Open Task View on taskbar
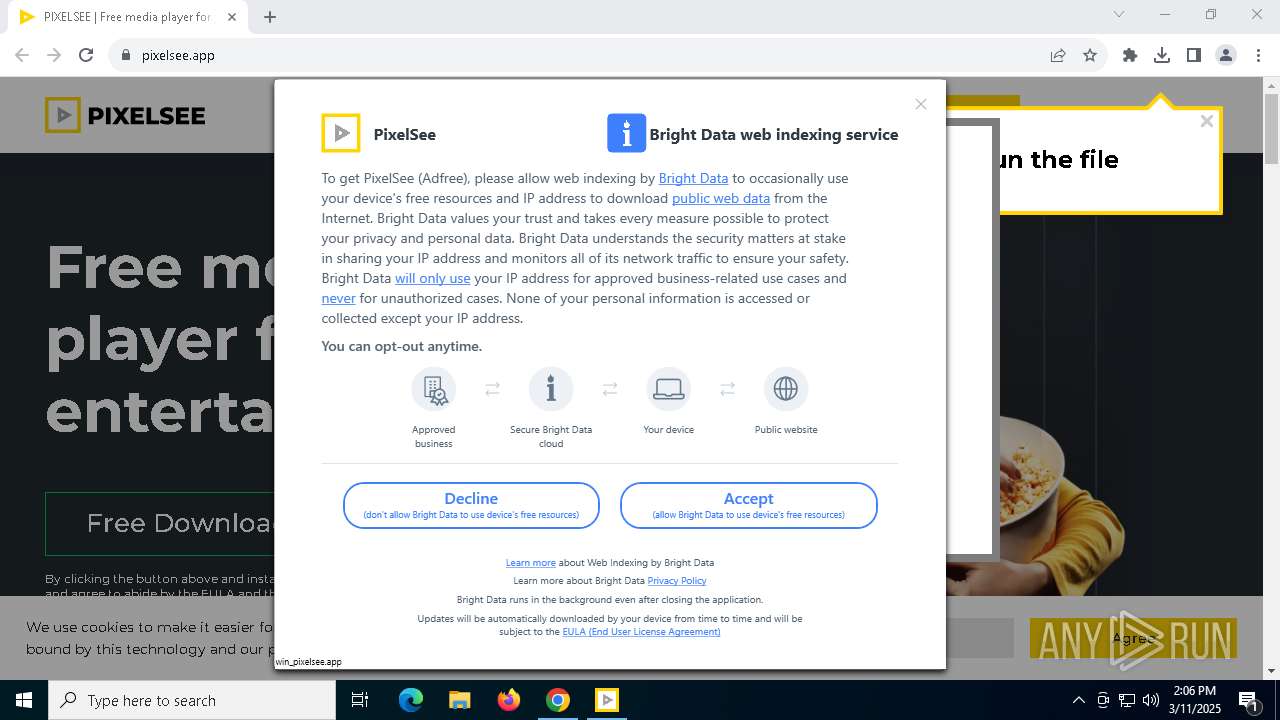Screen dimensions: 1280x720 pyautogui.click(x=360, y=700)
